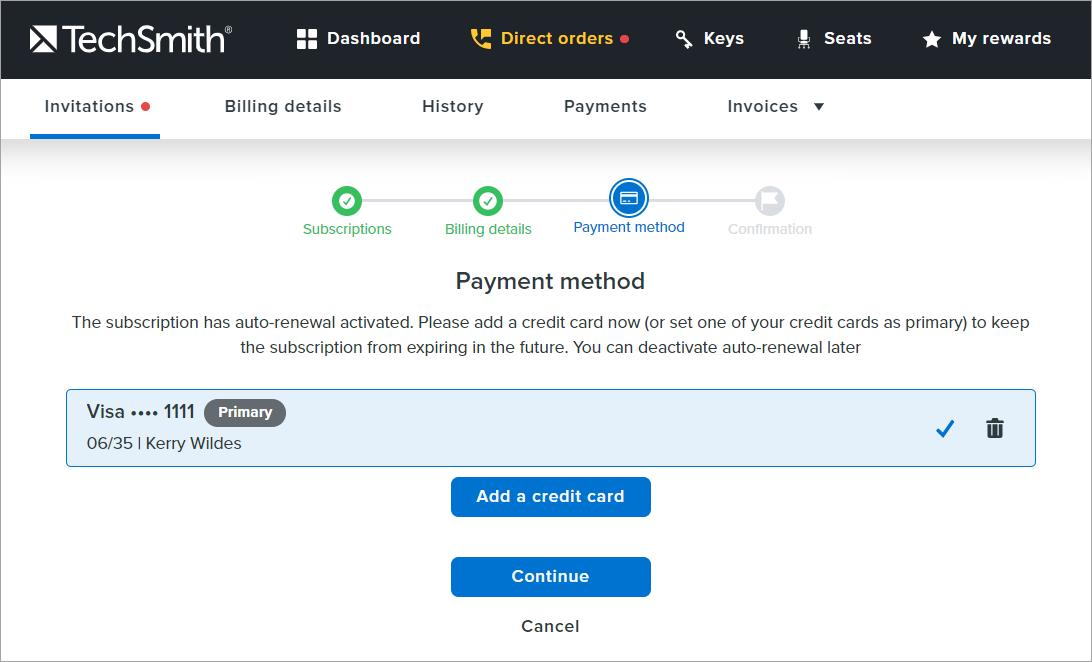The image size is (1092, 662).
Task: Open the Dashboard grid icon
Action: pos(307,39)
